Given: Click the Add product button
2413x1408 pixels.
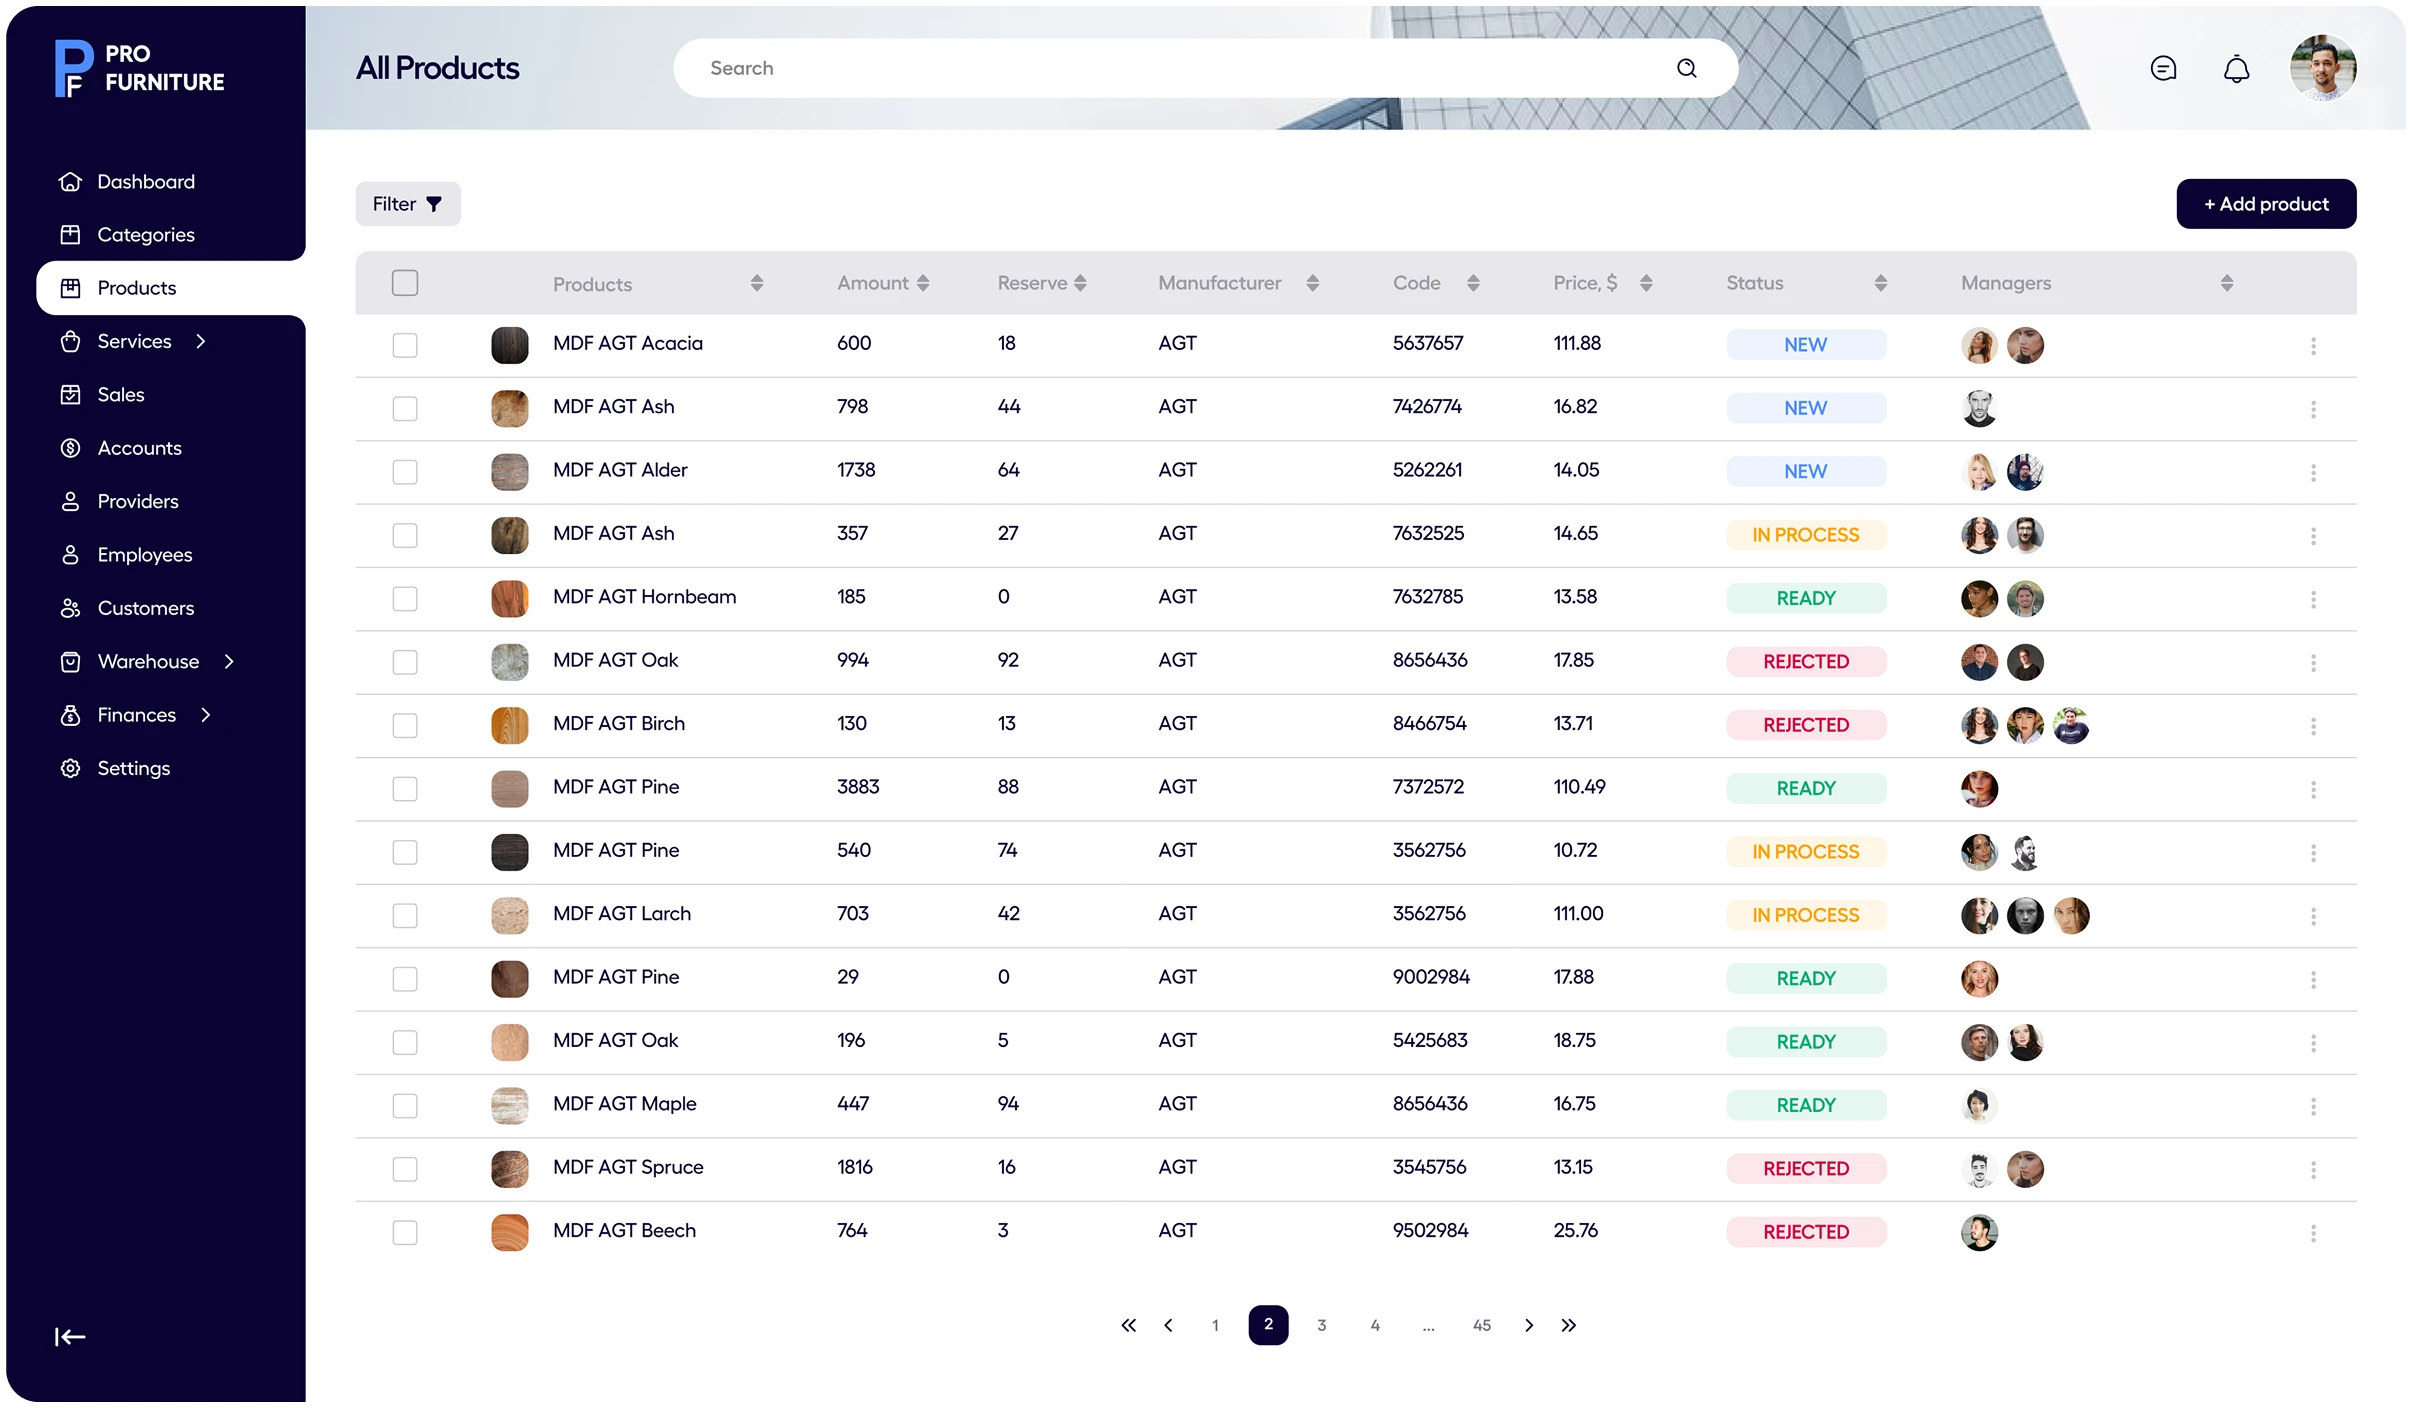Looking at the screenshot, I should pyautogui.click(x=2266, y=204).
